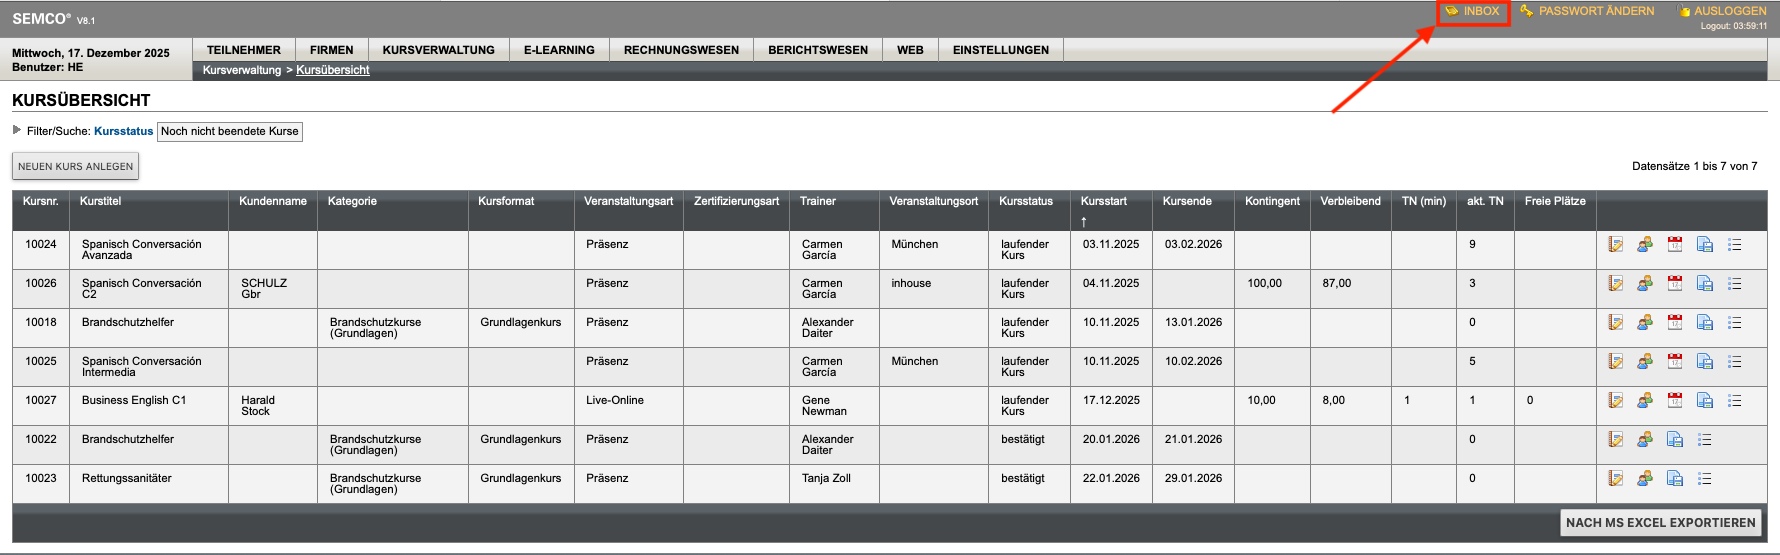Open list icon for course 10024

pyautogui.click(x=1735, y=245)
